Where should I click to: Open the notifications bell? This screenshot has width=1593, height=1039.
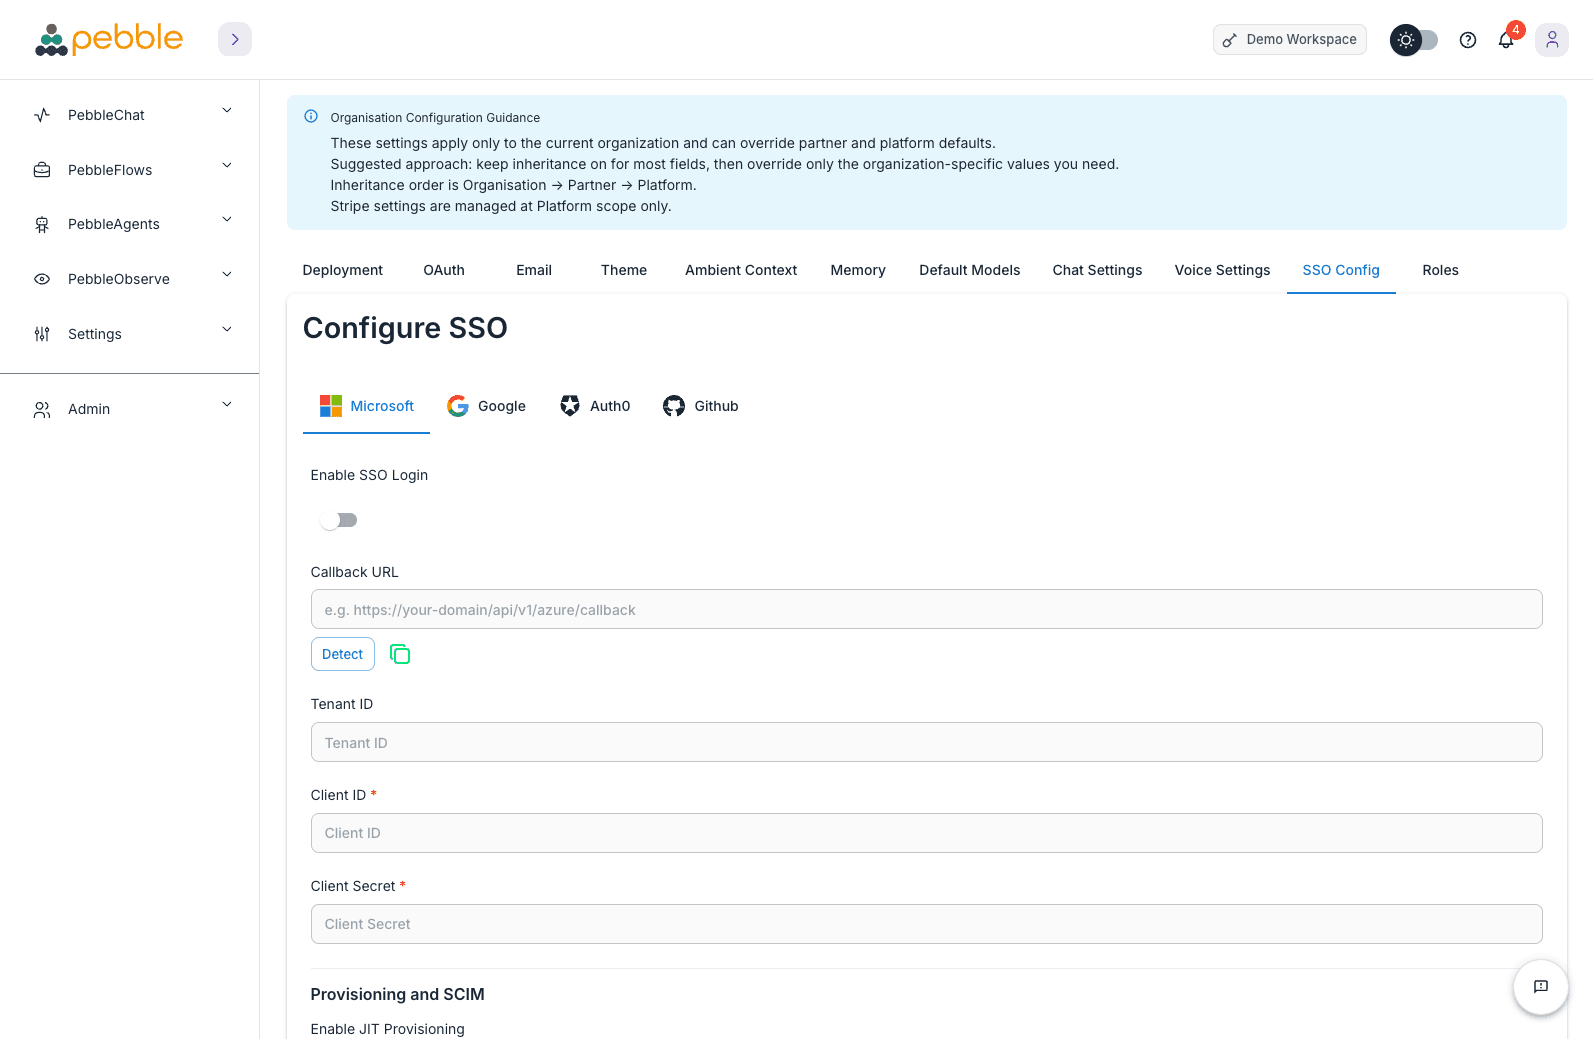(1506, 40)
